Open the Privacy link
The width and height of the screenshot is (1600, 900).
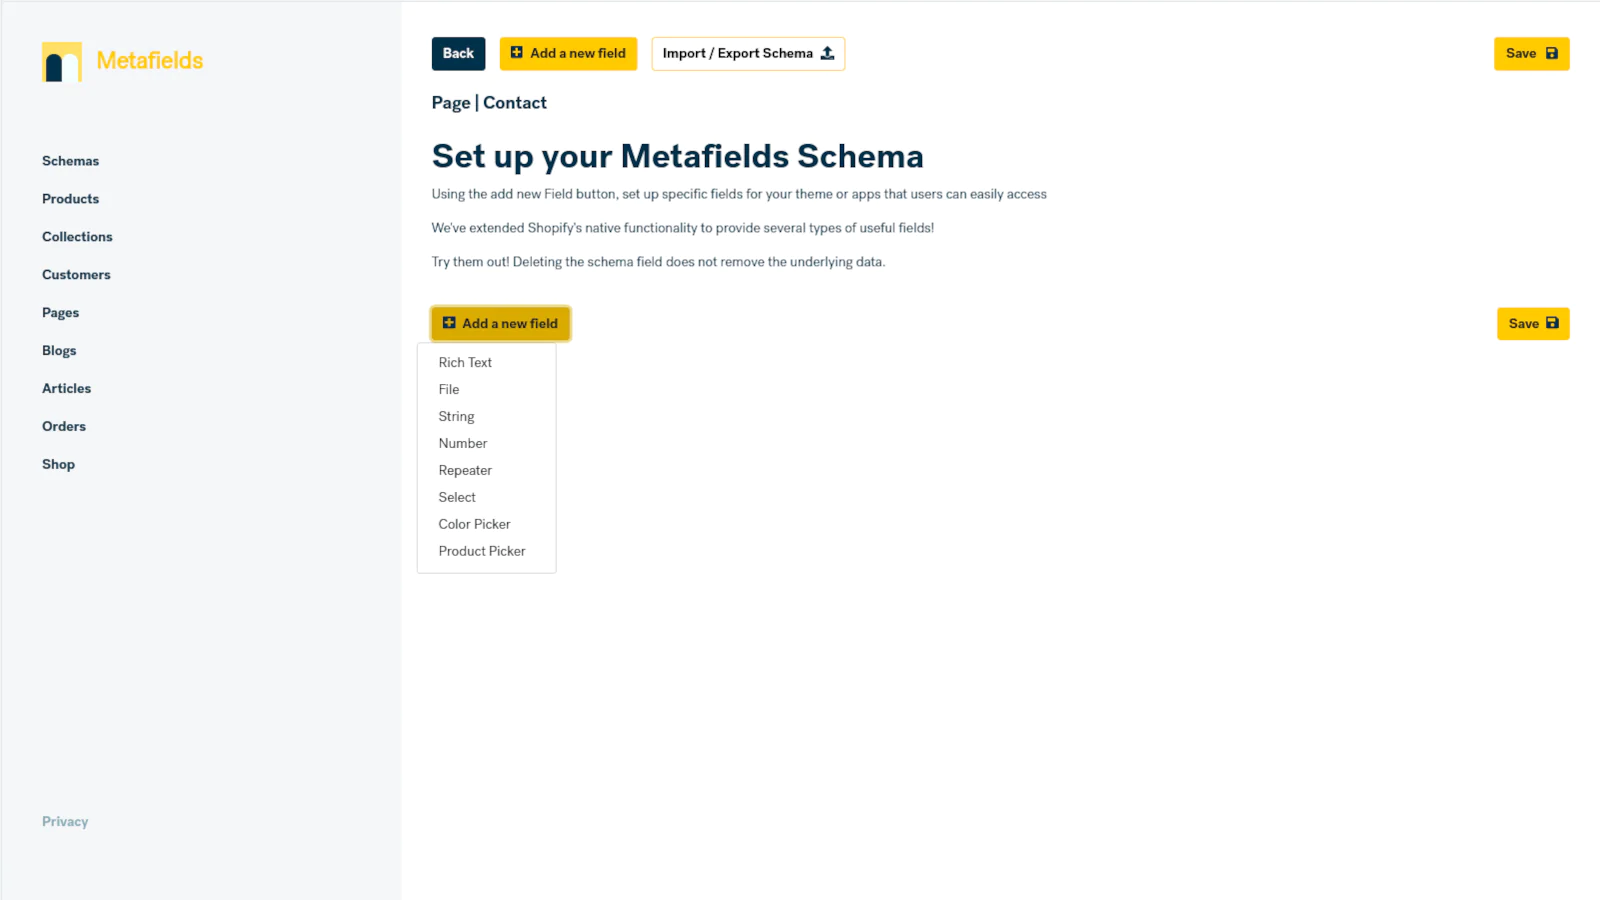click(65, 822)
